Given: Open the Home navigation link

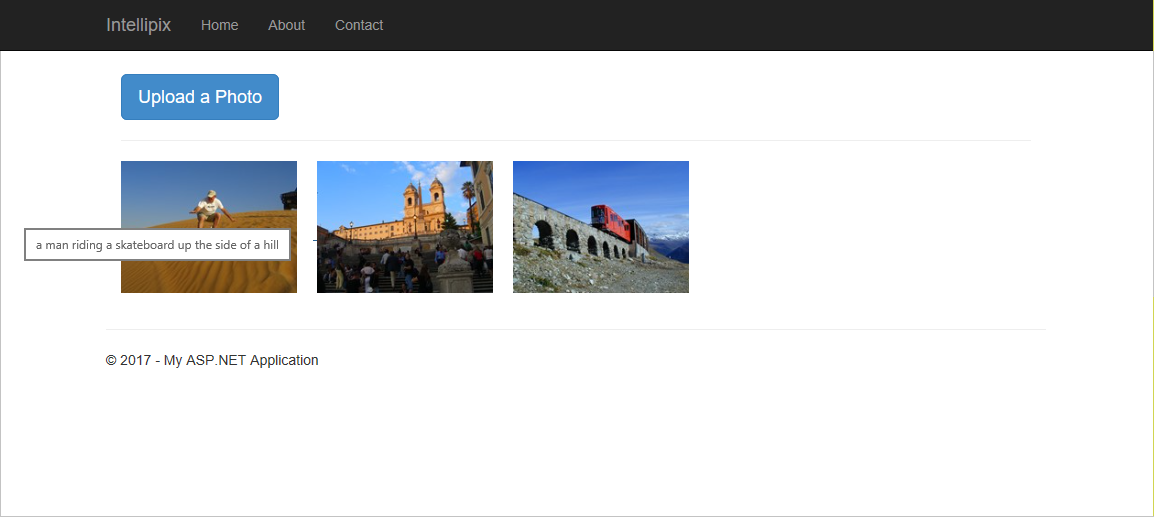Looking at the screenshot, I should coord(219,25).
